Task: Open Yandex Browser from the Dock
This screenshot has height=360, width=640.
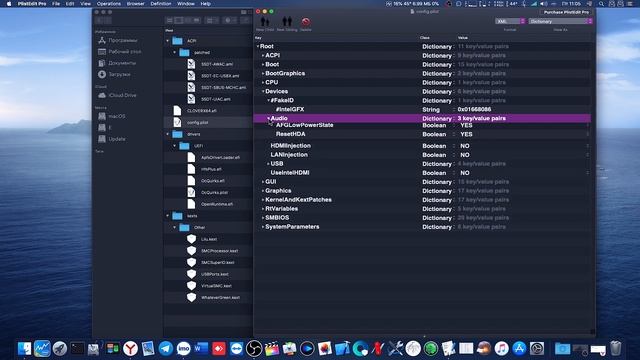Action: click(130, 349)
